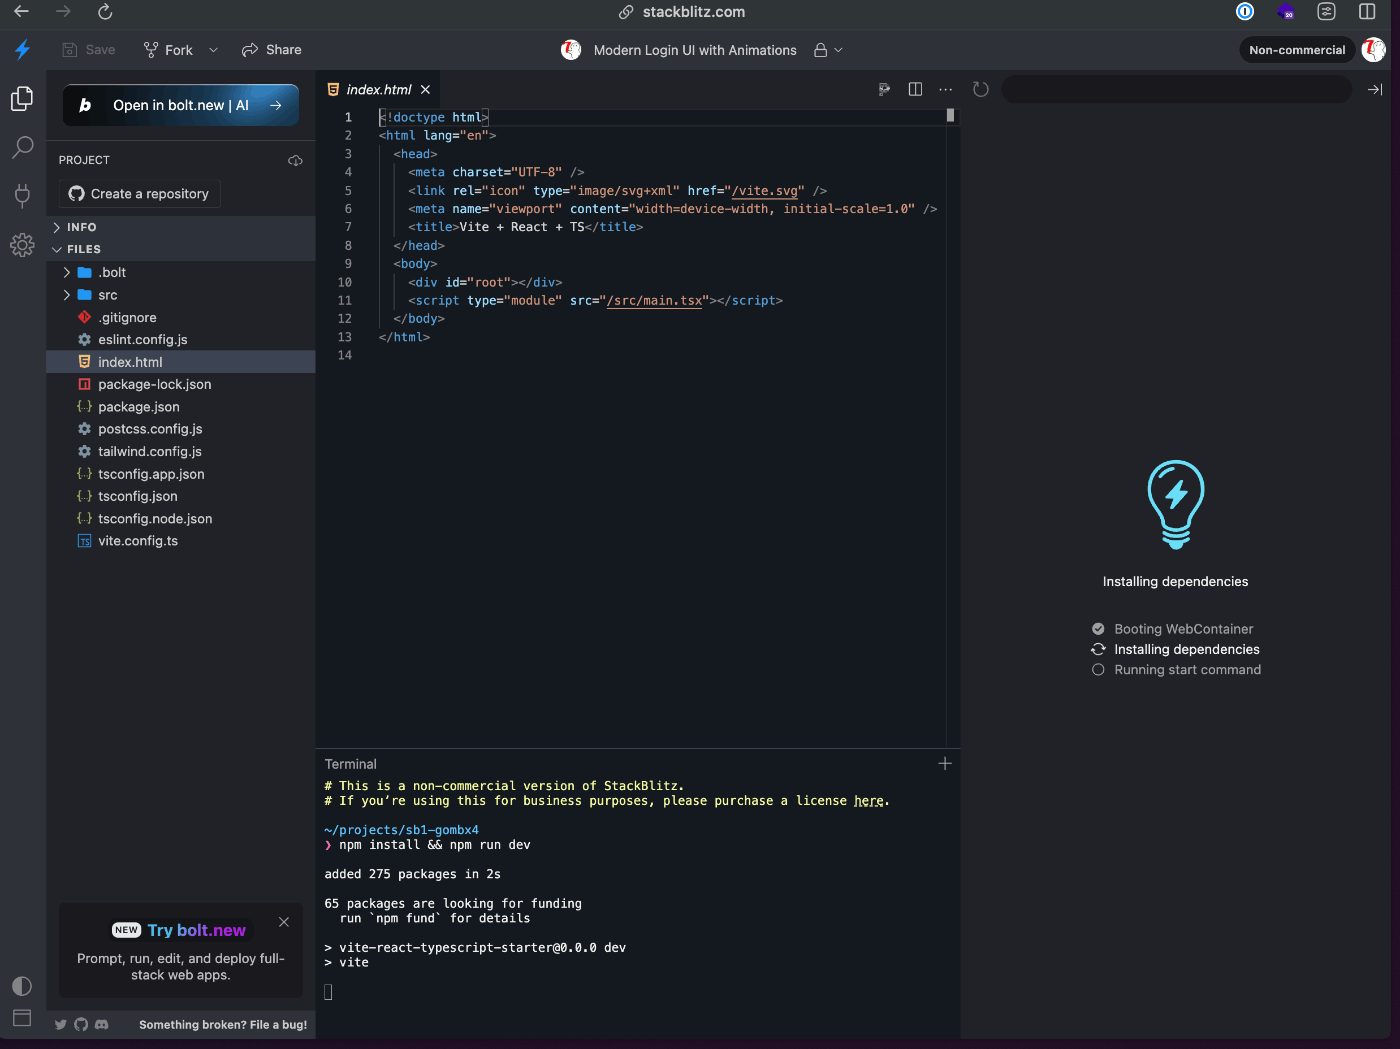This screenshot has height=1049, width=1400.
Task: Click the Try bolt.new link
Action: pos(196,930)
